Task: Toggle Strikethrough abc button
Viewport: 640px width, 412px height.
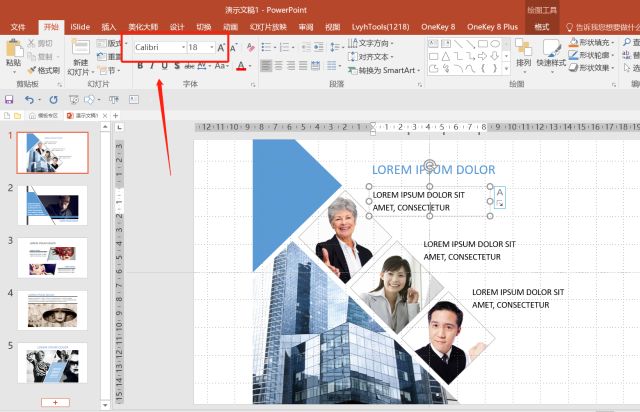Action: [189, 65]
